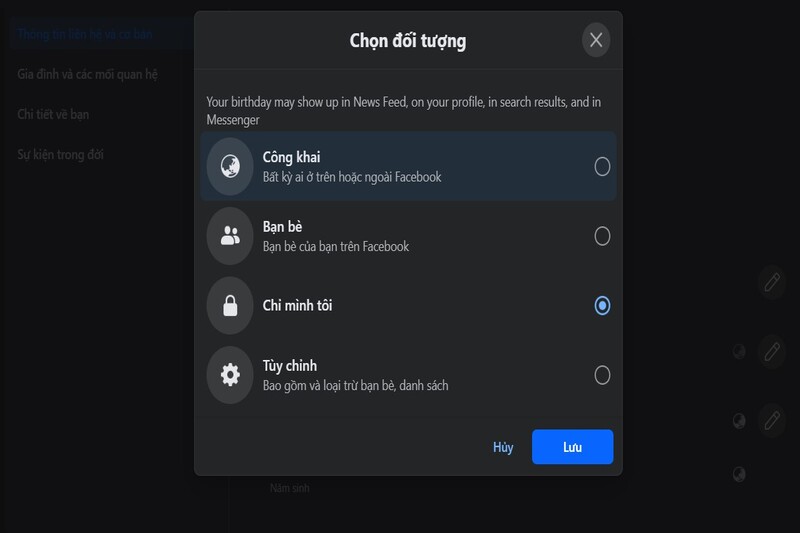This screenshot has height=533, width=800.
Task: Open Gia đình và các mối quan hệ
Action: (x=87, y=74)
